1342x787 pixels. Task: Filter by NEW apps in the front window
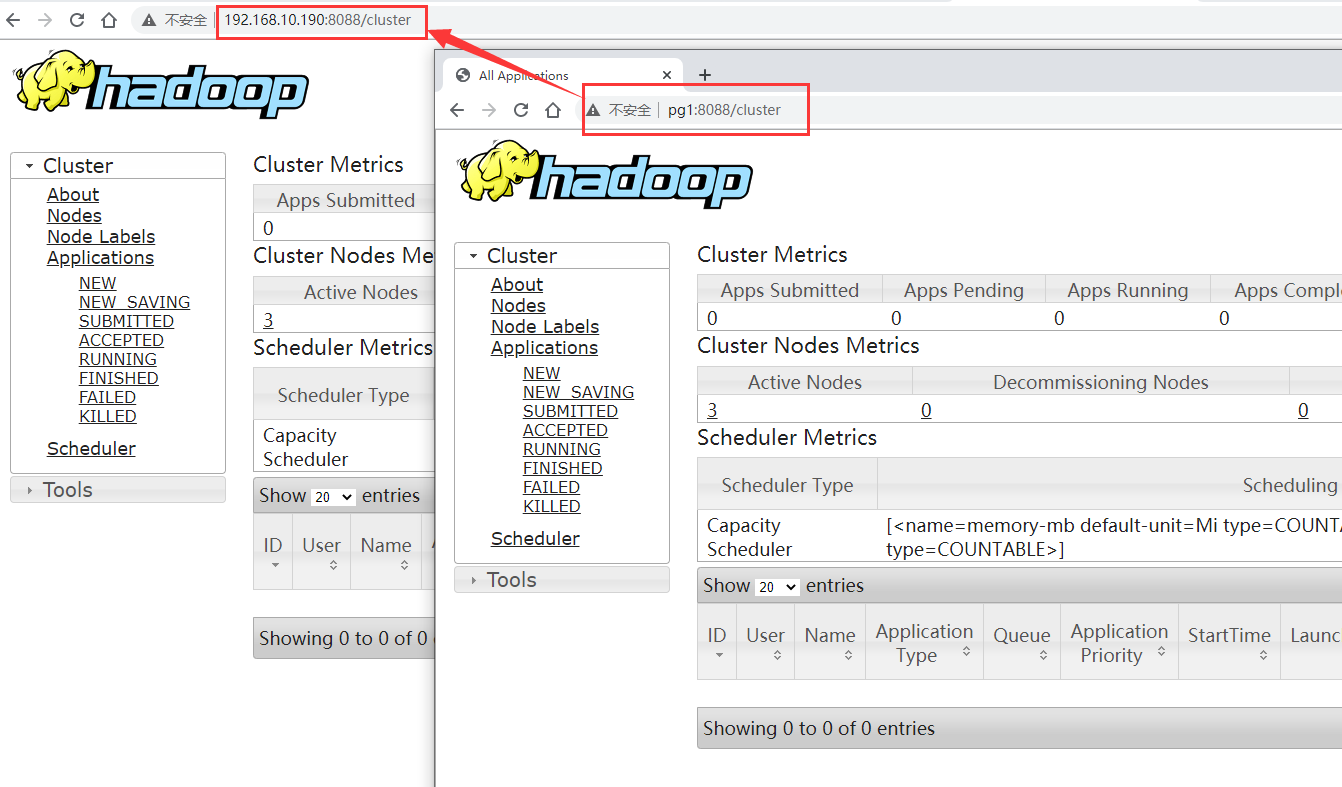(x=542, y=373)
